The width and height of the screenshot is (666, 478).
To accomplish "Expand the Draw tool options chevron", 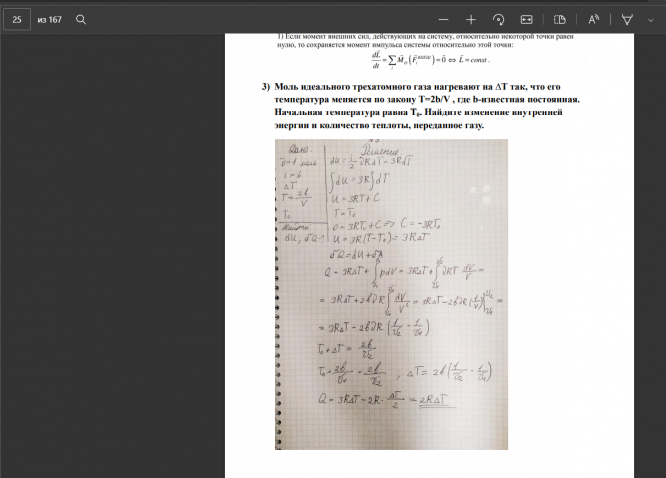I will (x=650, y=20).
